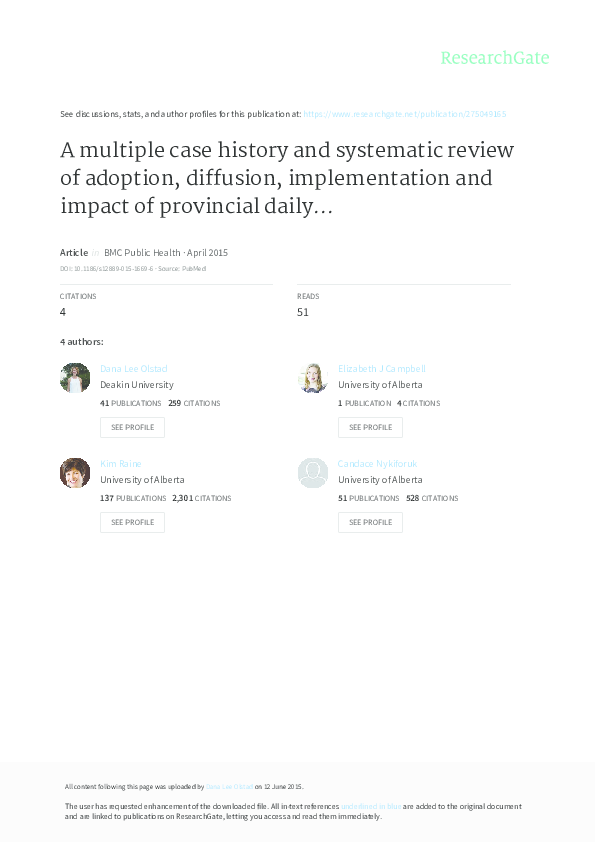This screenshot has height=842, width=595.
Task: Click SEE PROFILE under Dana Lee Olstad
Action: pyautogui.click(x=132, y=427)
